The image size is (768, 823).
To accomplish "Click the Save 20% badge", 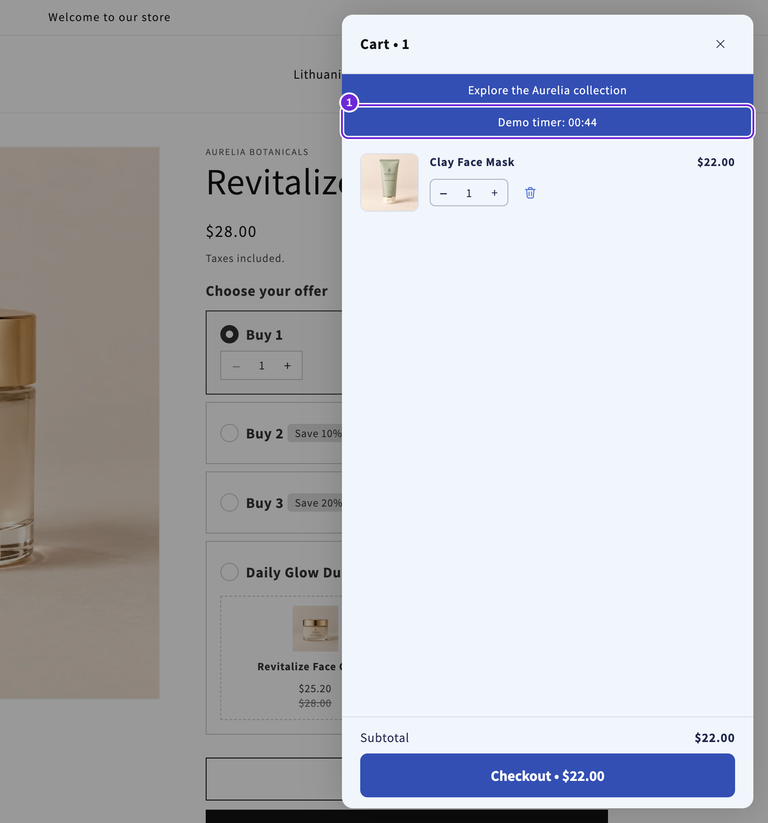I will point(317,503).
